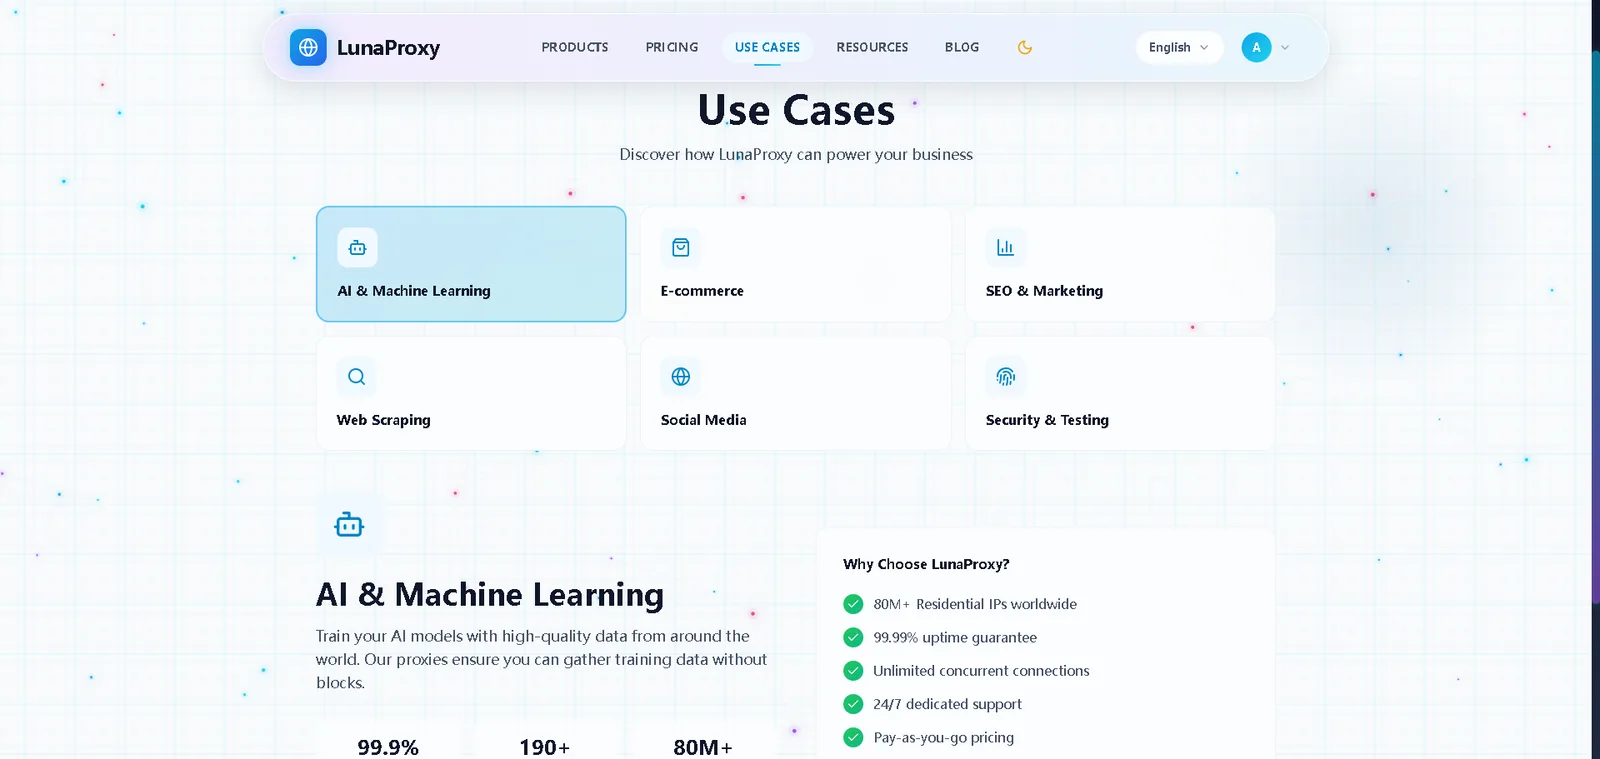Screen dimensions: 1600x759
Task: Click the paragraph starting 'Train your AI models'
Action: point(541,659)
